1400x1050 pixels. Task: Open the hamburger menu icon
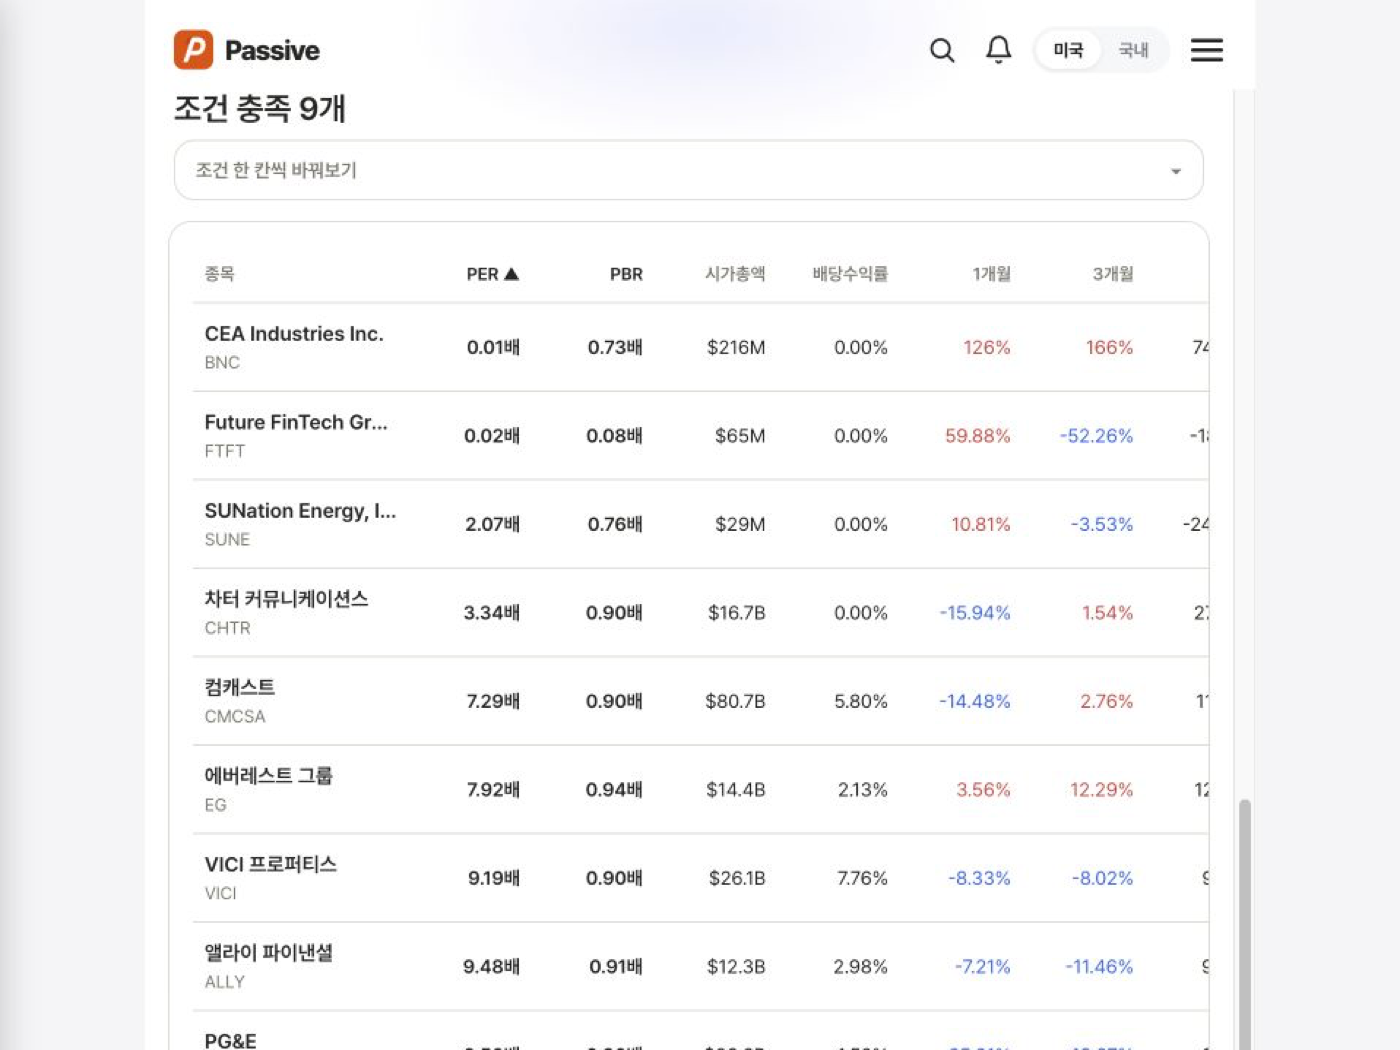coord(1207,50)
